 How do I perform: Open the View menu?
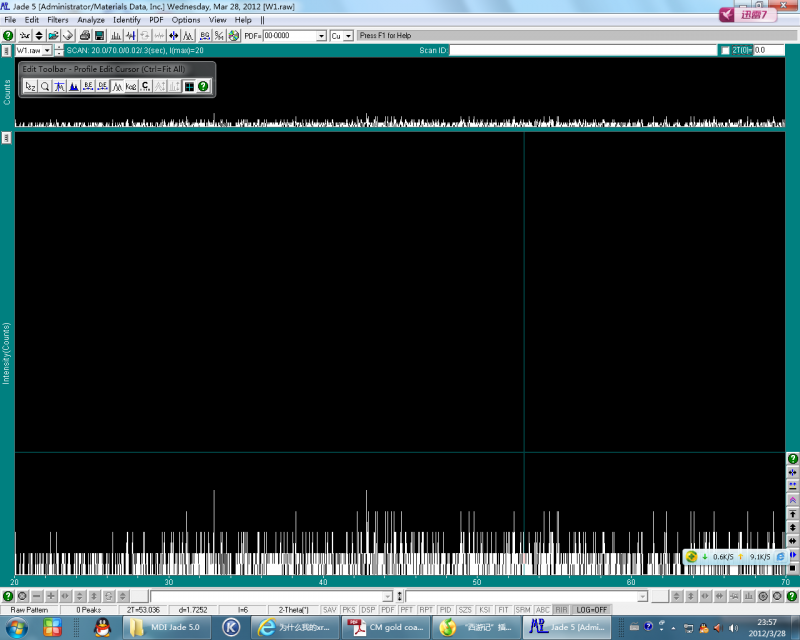coord(217,20)
